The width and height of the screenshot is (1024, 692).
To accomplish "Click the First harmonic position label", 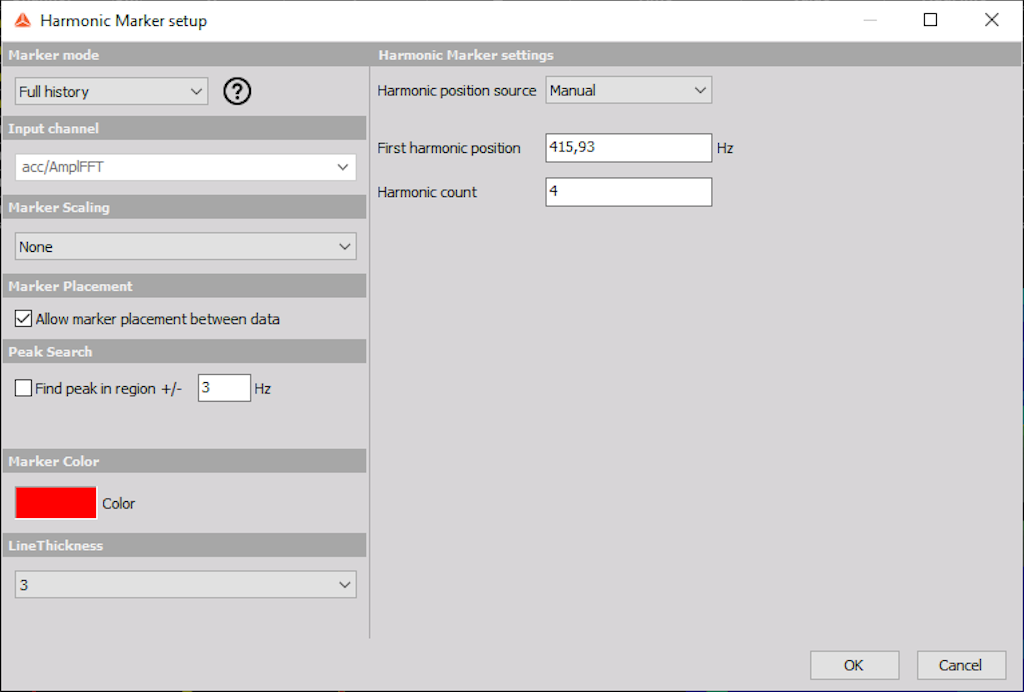I will click(x=449, y=148).
